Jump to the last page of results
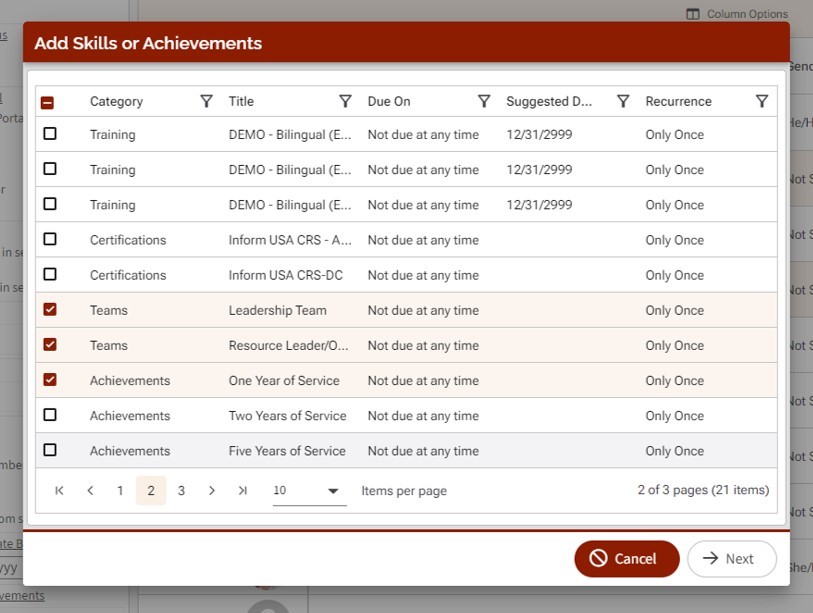Screen dimensions: 813x613 click(x=242, y=491)
